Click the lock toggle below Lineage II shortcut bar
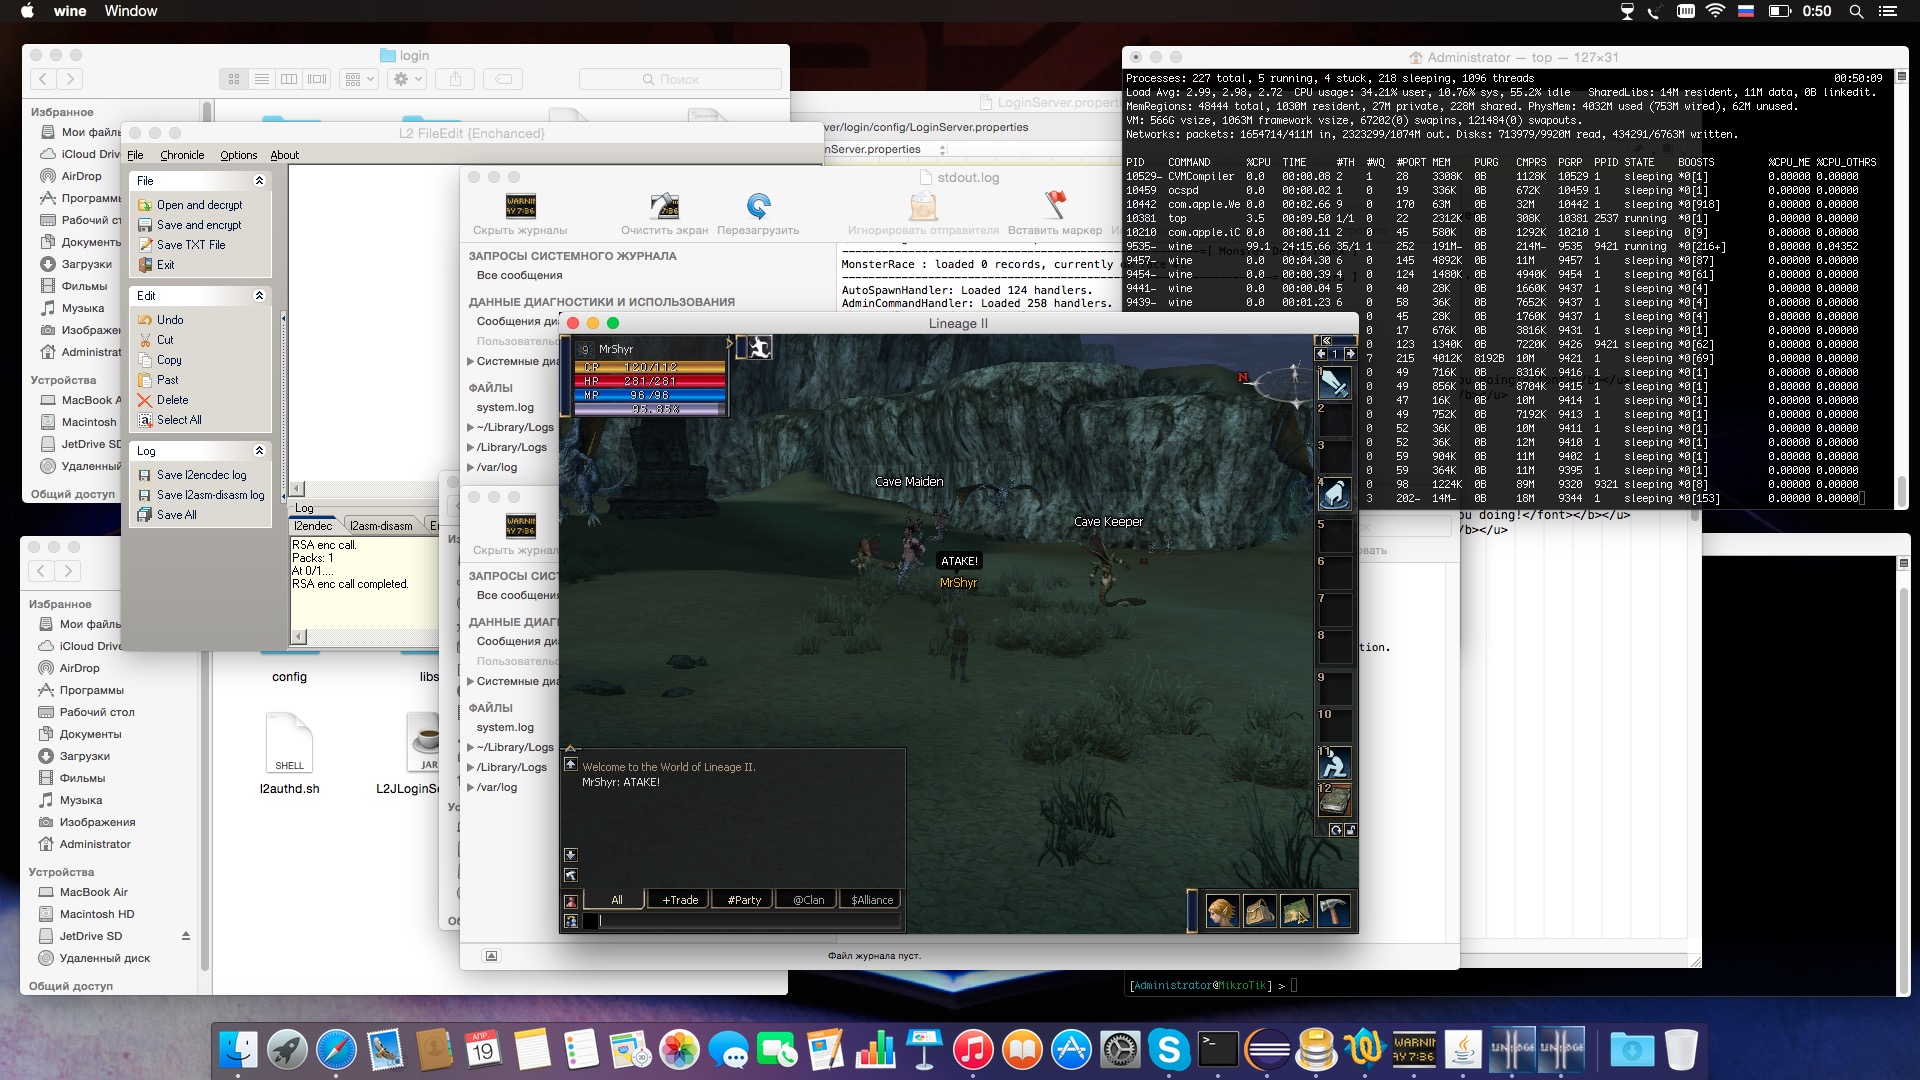The image size is (1920, 1080). point(1350,830)
